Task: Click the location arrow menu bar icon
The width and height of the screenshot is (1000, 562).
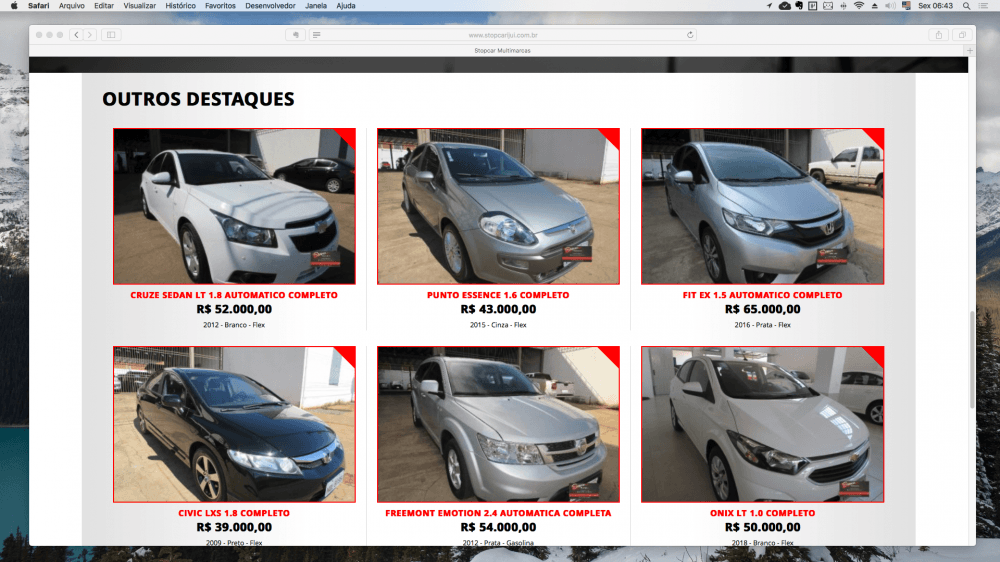Action: [769, 6]
